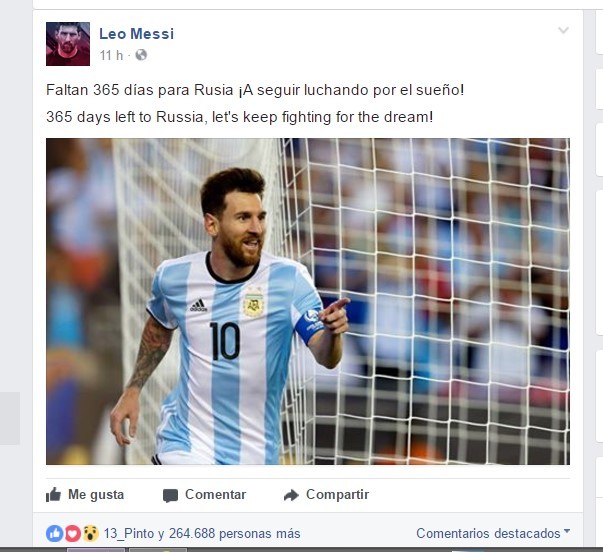This screenshot has width=603, height=552.
Task: Click the Comentar button label
Action: click(x=215, y=494)
